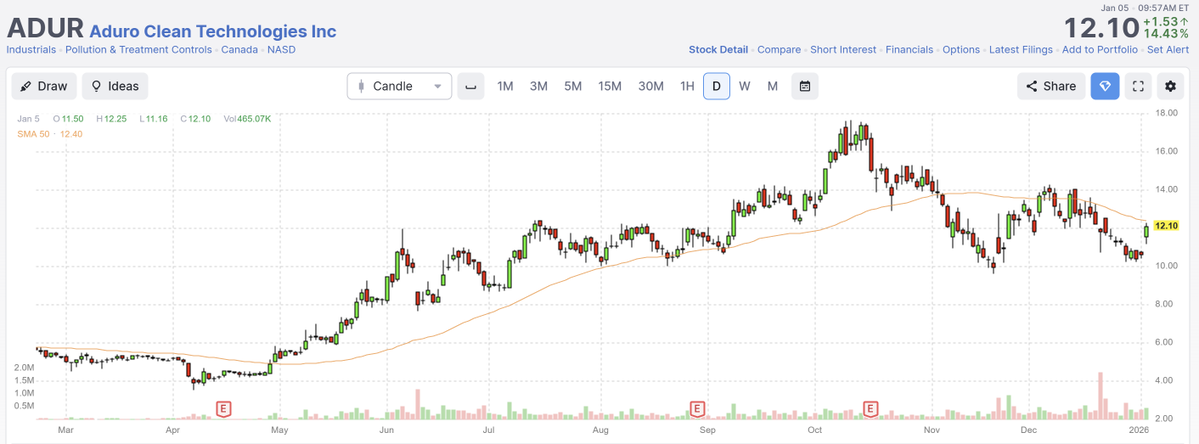Open chart settings gear icon
This screenshot has height=444, width=1199.
[x=1170, y=86]
